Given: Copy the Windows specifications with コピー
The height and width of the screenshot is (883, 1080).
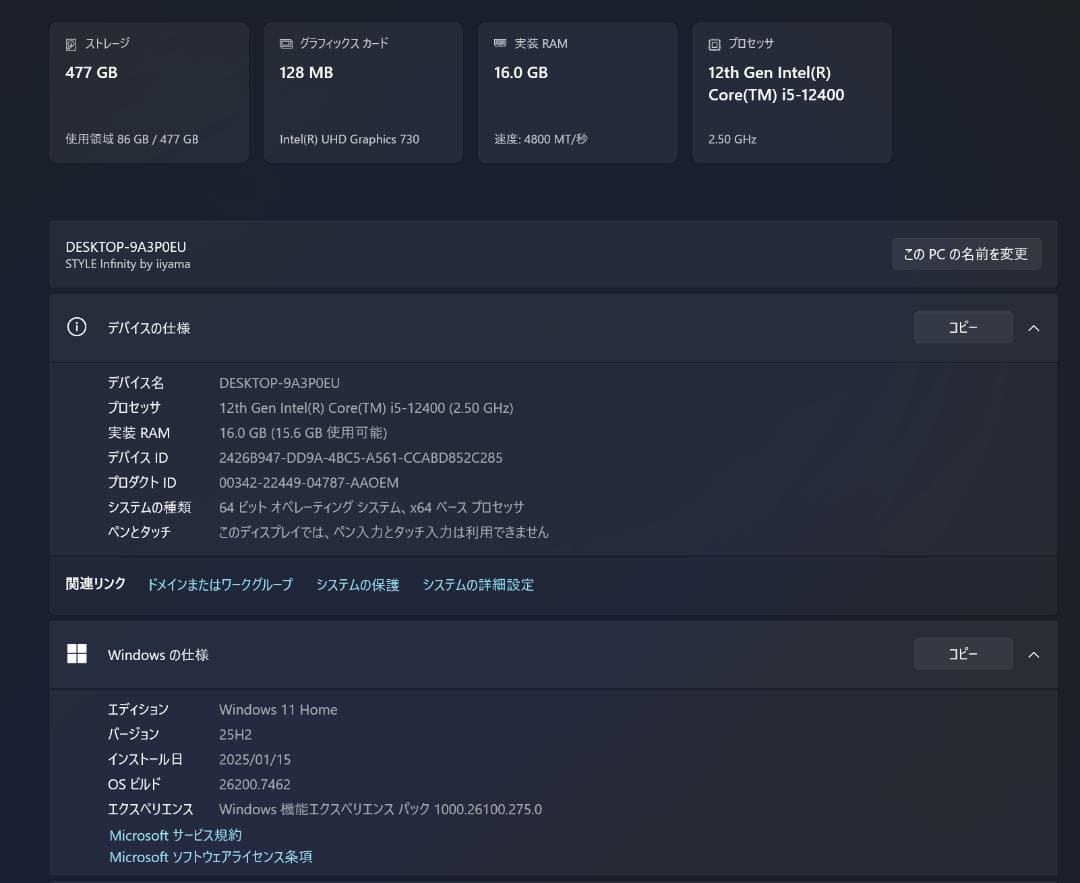Looking at the screenshot, I should (962, 653).
